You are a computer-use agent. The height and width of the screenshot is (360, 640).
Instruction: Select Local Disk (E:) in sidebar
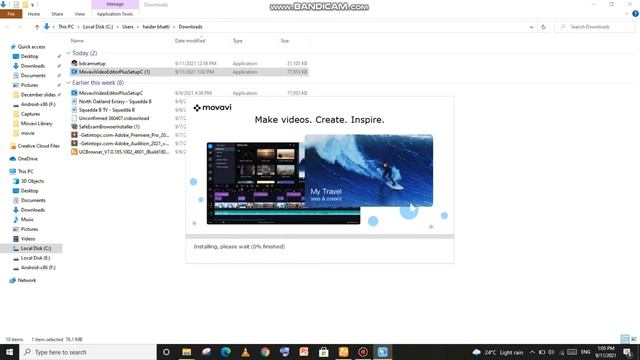click(36, 258)
